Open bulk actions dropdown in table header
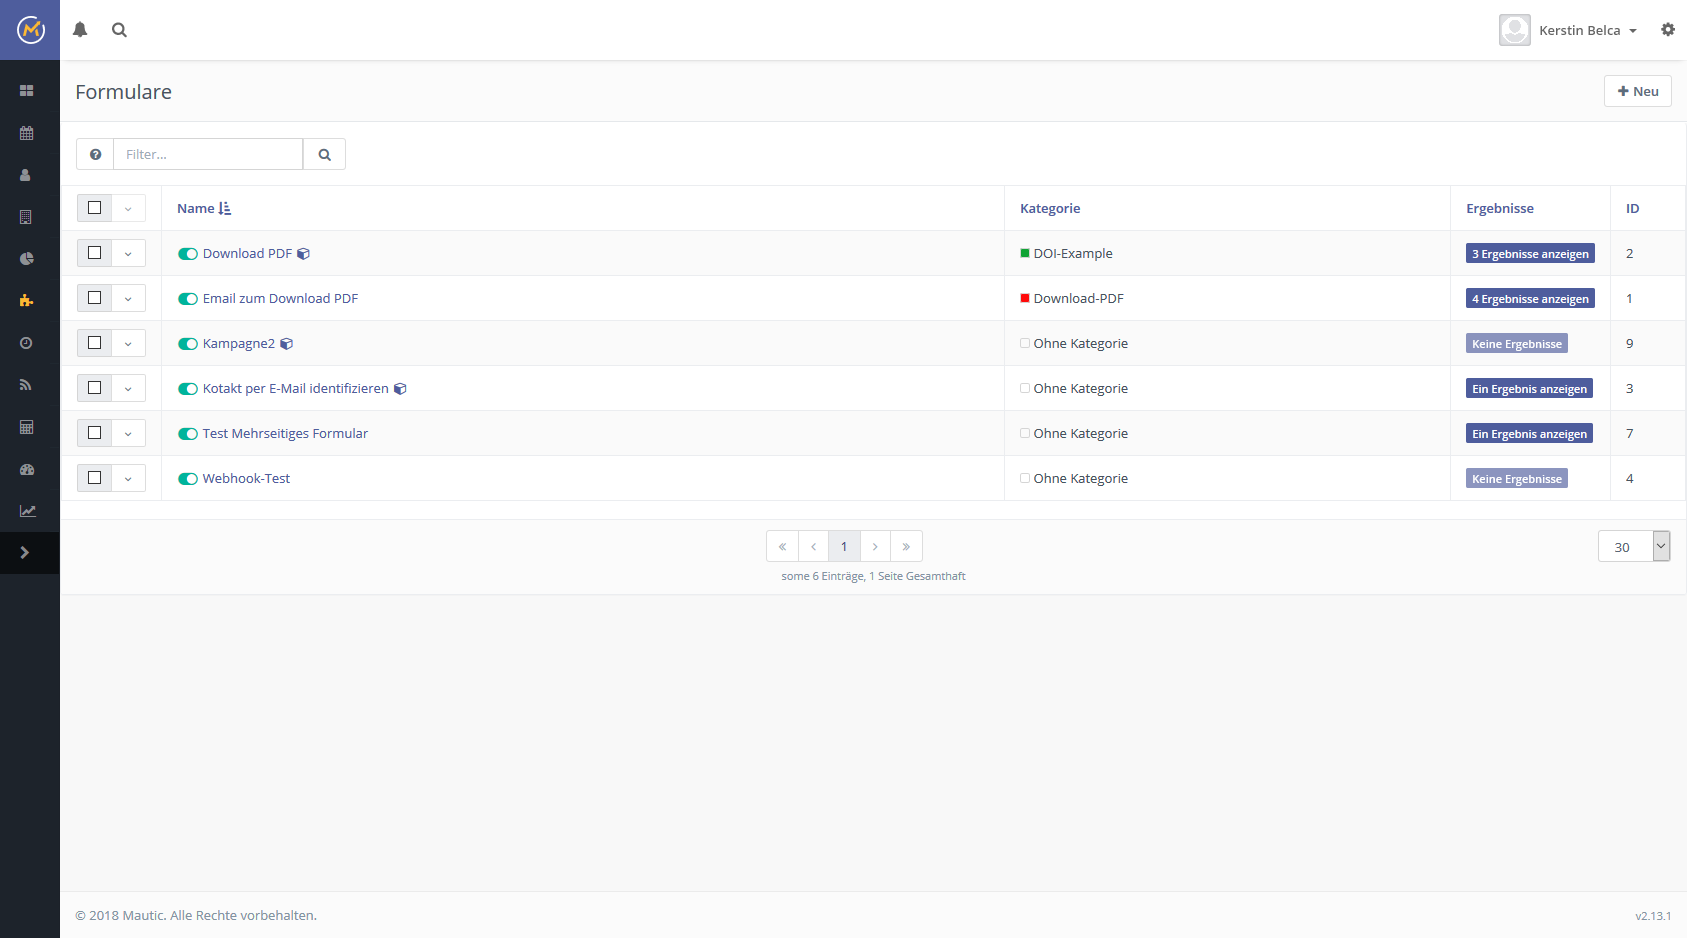Viewport: 1687px width, 938px height. 128,208
